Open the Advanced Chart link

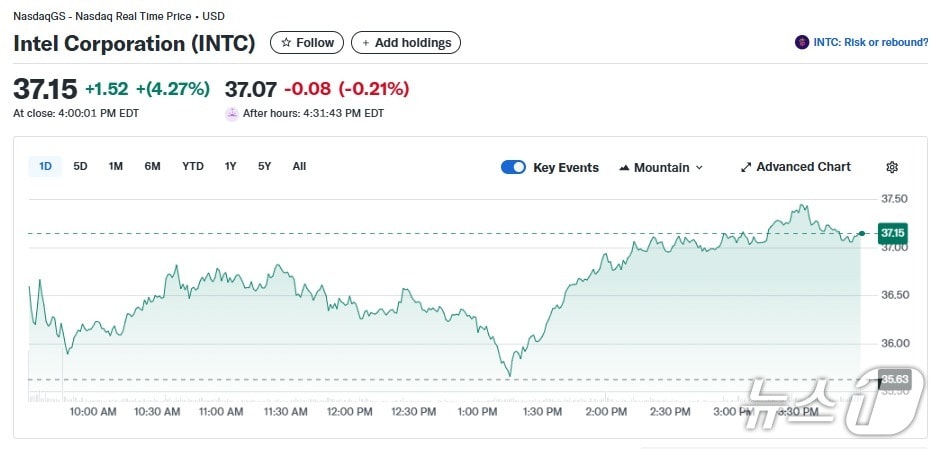(x=803, y=167)
